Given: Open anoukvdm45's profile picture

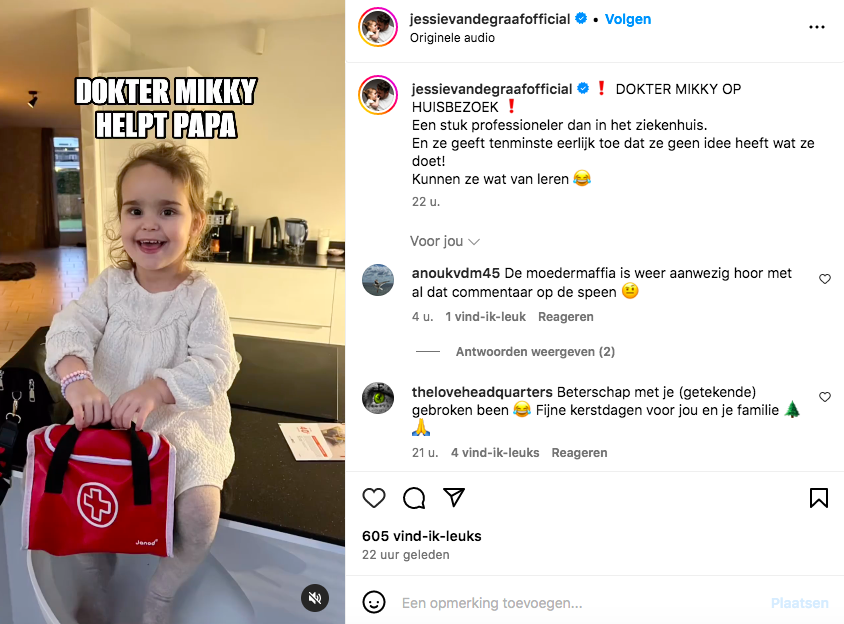Looking at the screenshot, I should [378, 280].
